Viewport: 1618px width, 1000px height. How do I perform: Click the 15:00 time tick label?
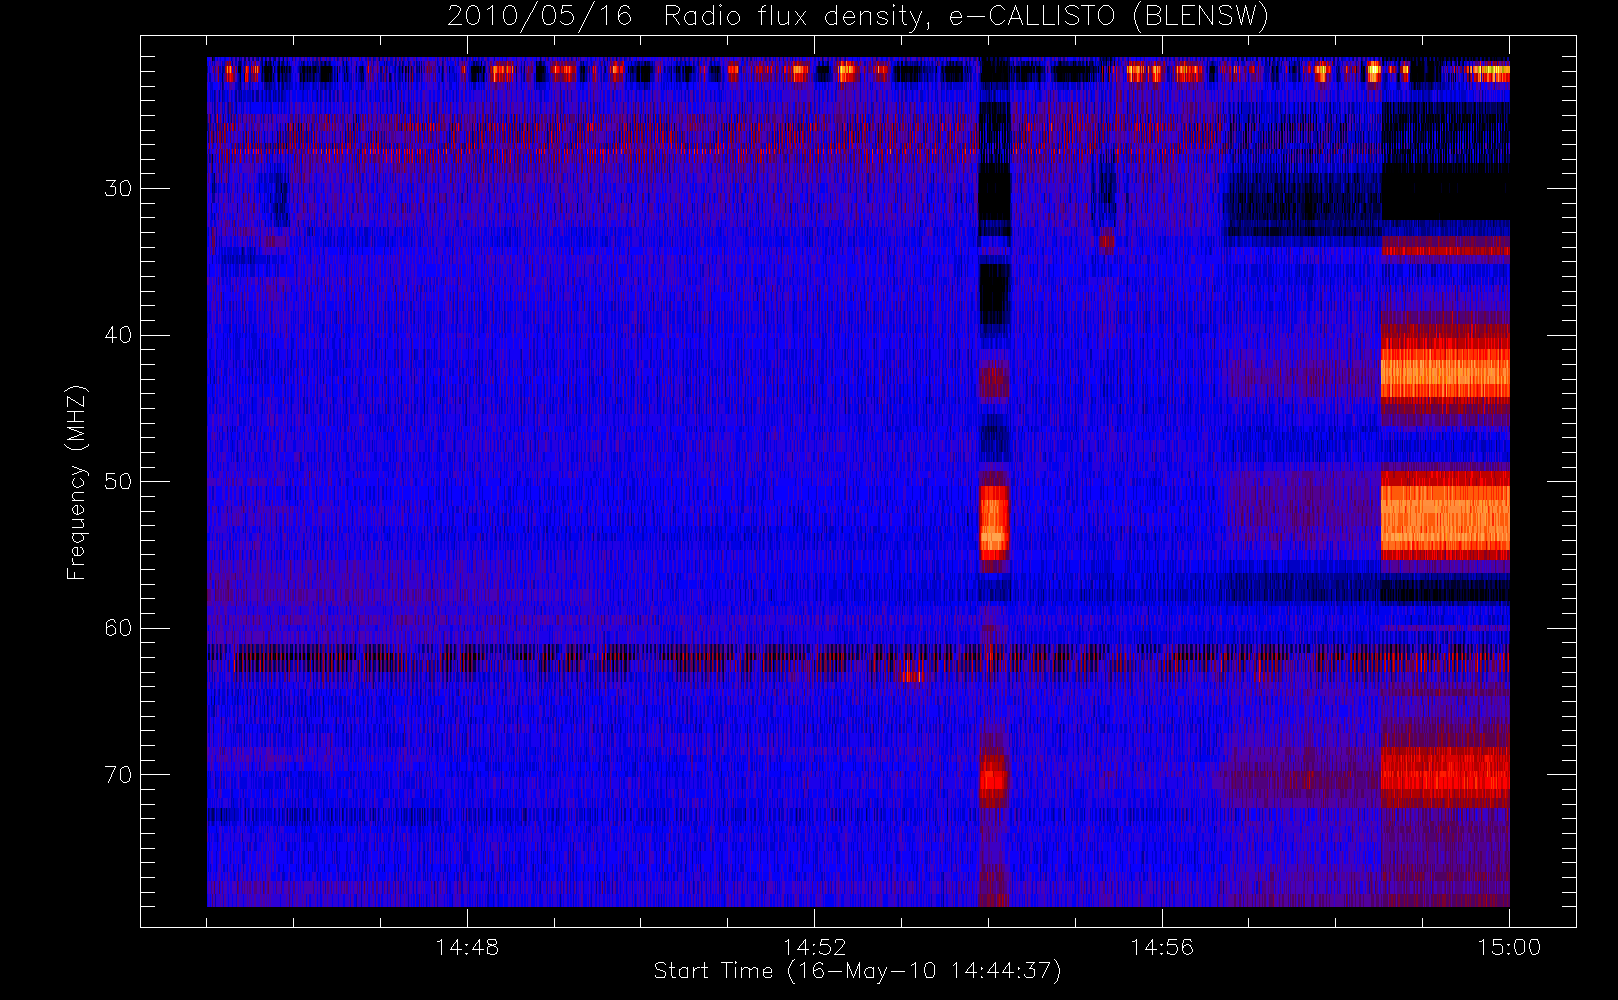pos(1509,947)
